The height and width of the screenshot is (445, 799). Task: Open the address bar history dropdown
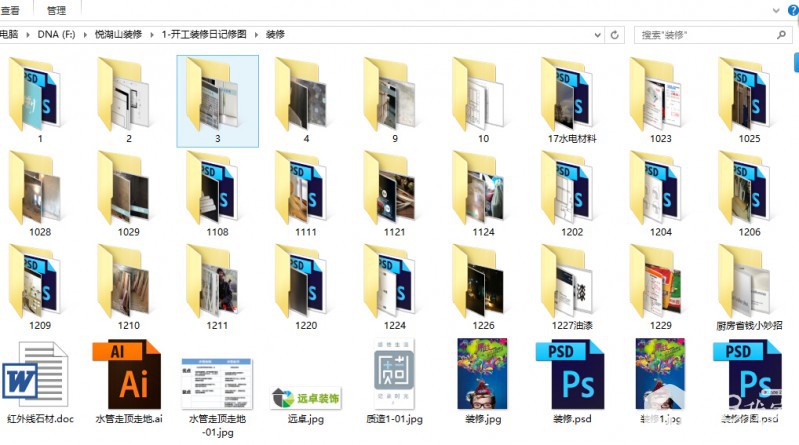click(x=600, y=35)
